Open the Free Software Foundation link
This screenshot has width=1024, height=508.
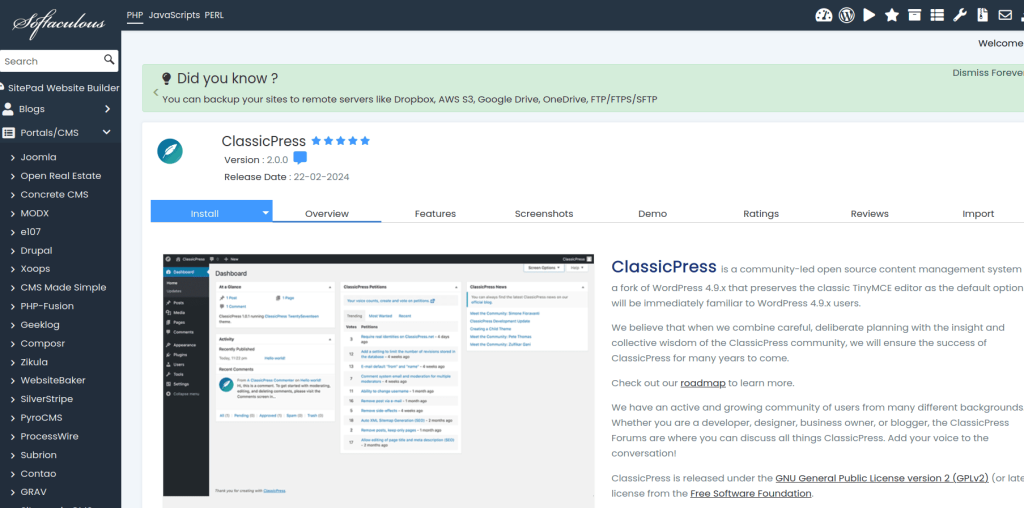pos(750,493)
